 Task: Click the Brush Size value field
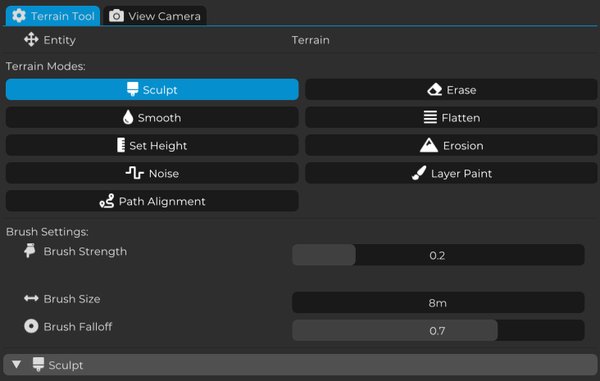pyautogui.click(x=438, y=303)
